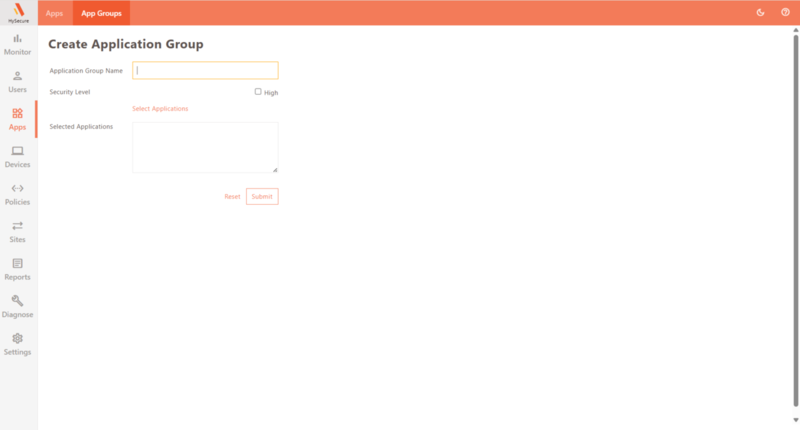800x430 pixels.
Task: Click inside the Selected Applications box
Action: tap(205, 147)
